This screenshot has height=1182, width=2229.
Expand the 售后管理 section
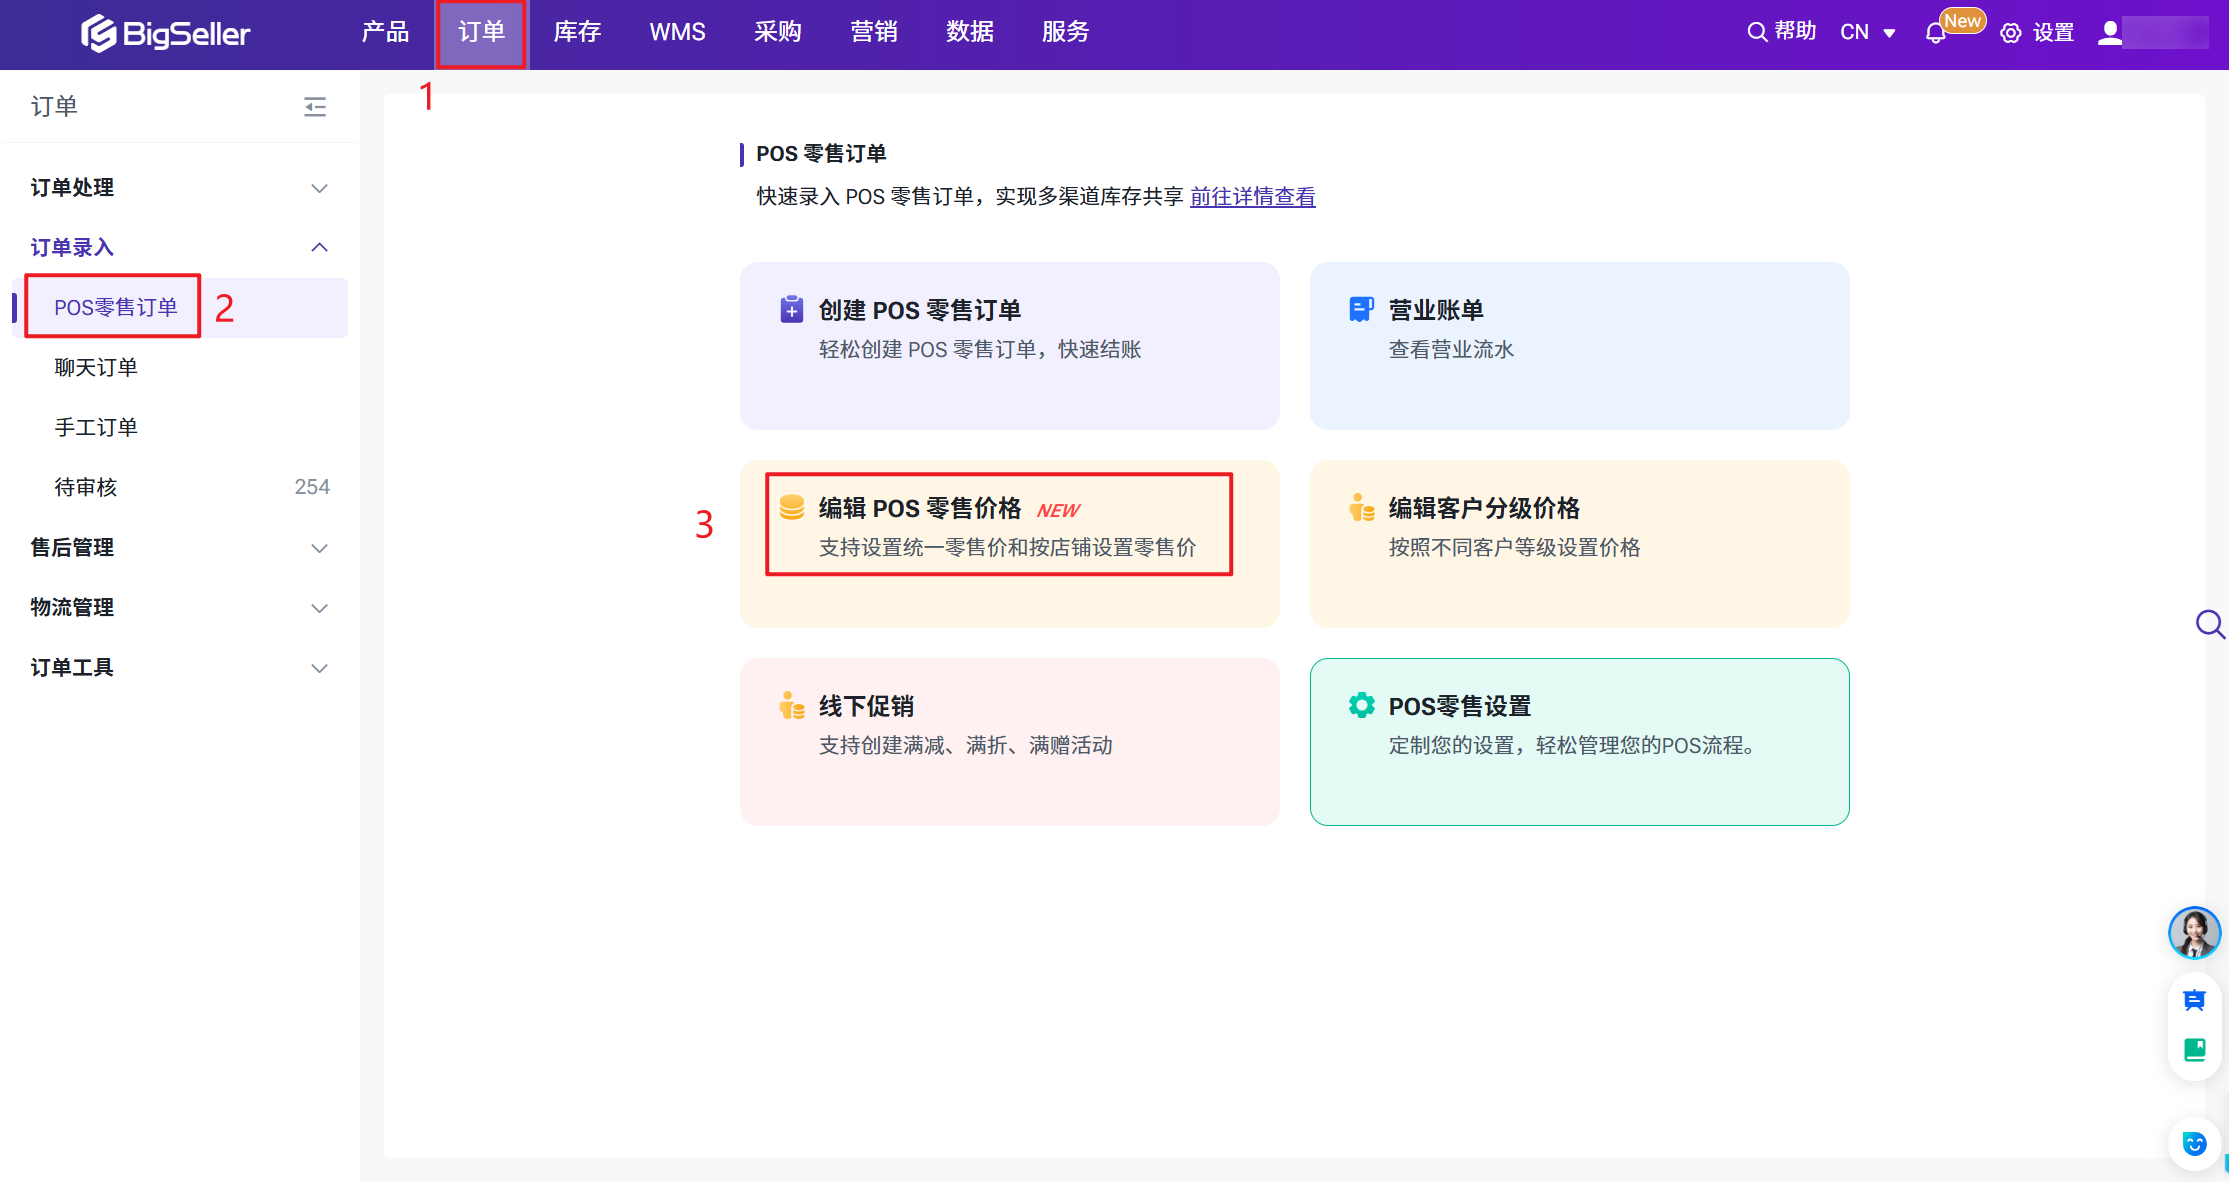[x=319, y=548]
